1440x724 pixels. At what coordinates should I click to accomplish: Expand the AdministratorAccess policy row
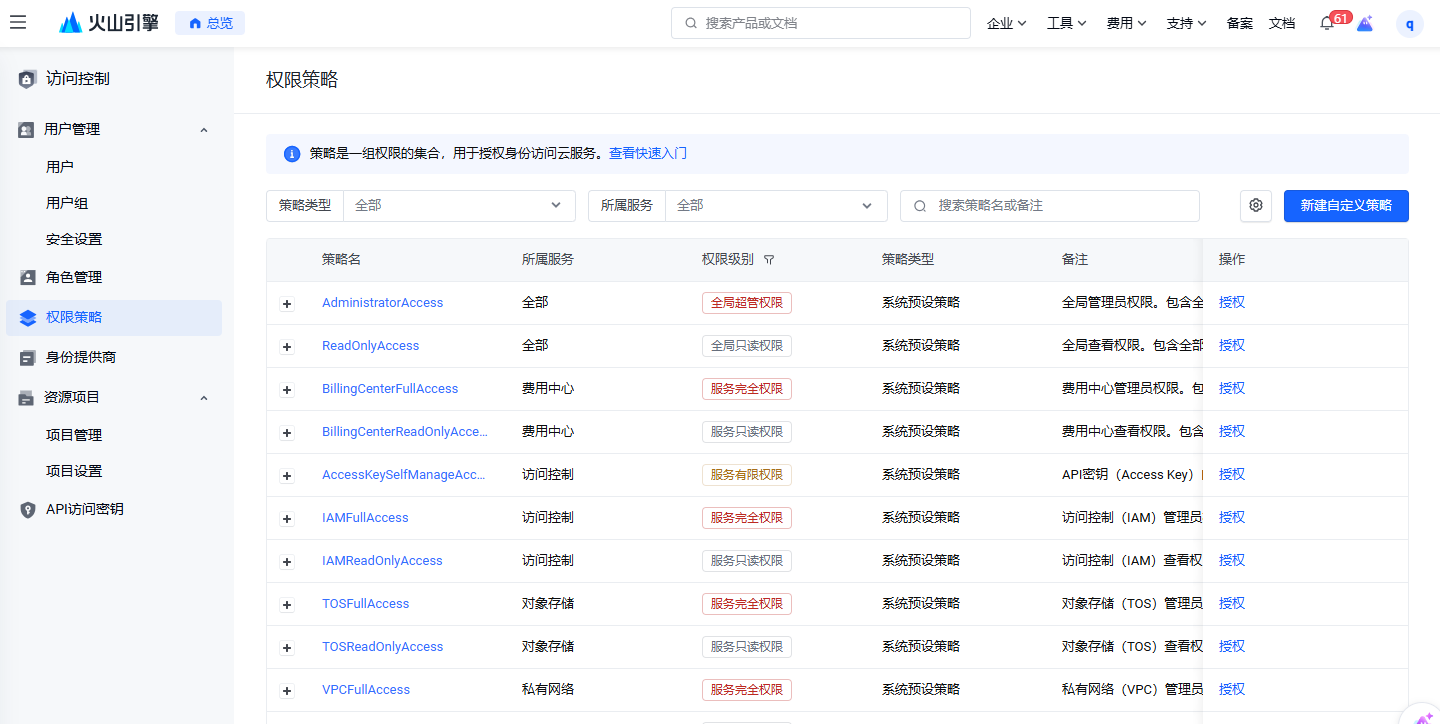pyautogui.click(x=287, y=304)
